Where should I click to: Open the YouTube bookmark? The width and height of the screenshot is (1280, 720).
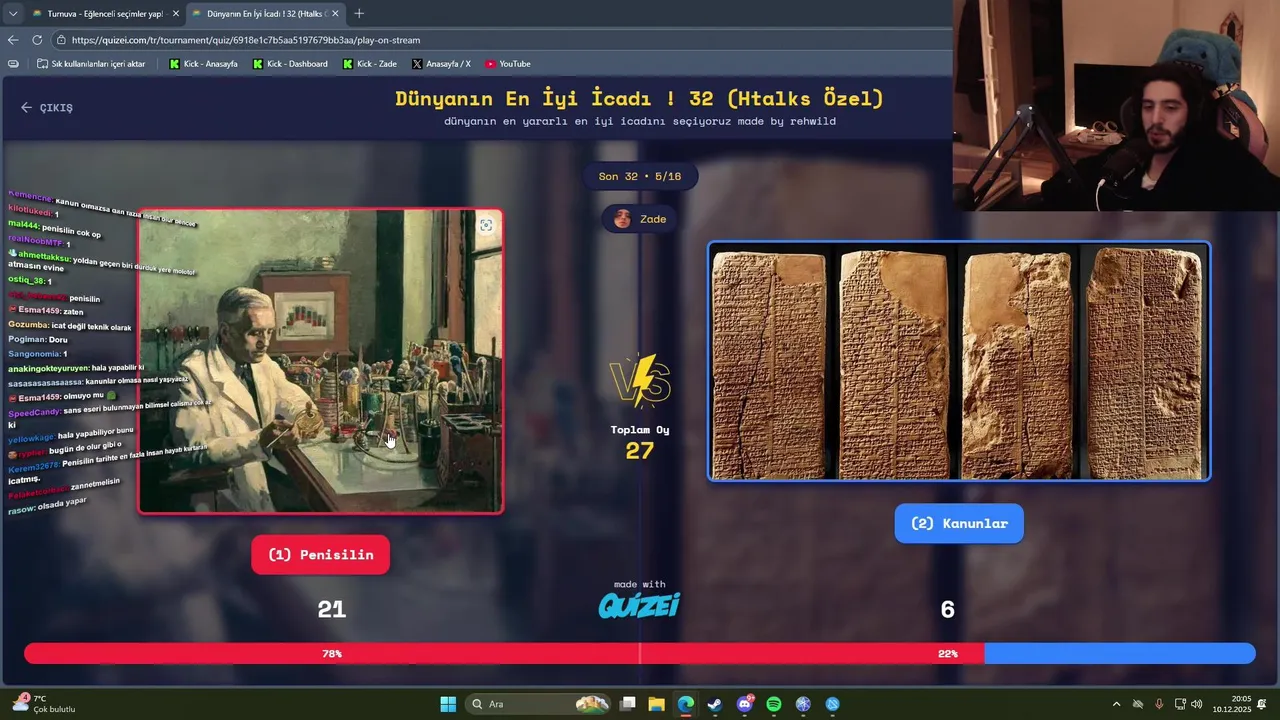pyautogui.click(x=508, y=64)
